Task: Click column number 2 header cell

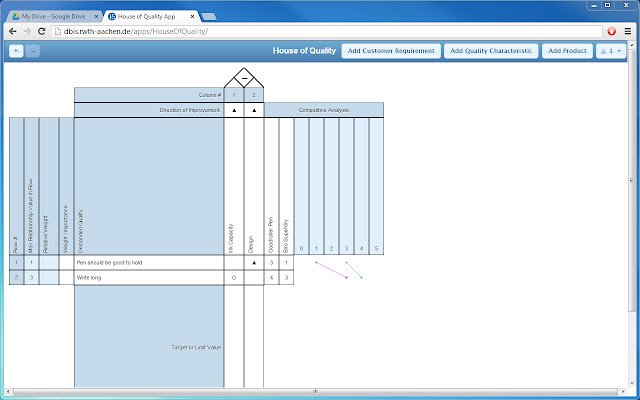Action: 254,95
